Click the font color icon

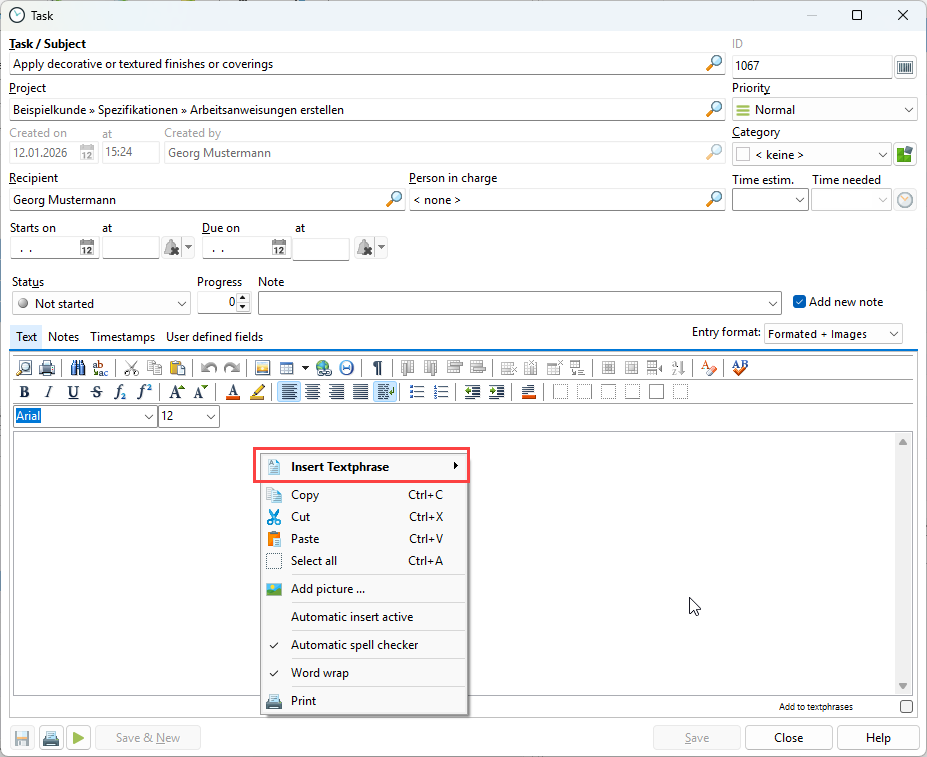(x=233, y=392)
